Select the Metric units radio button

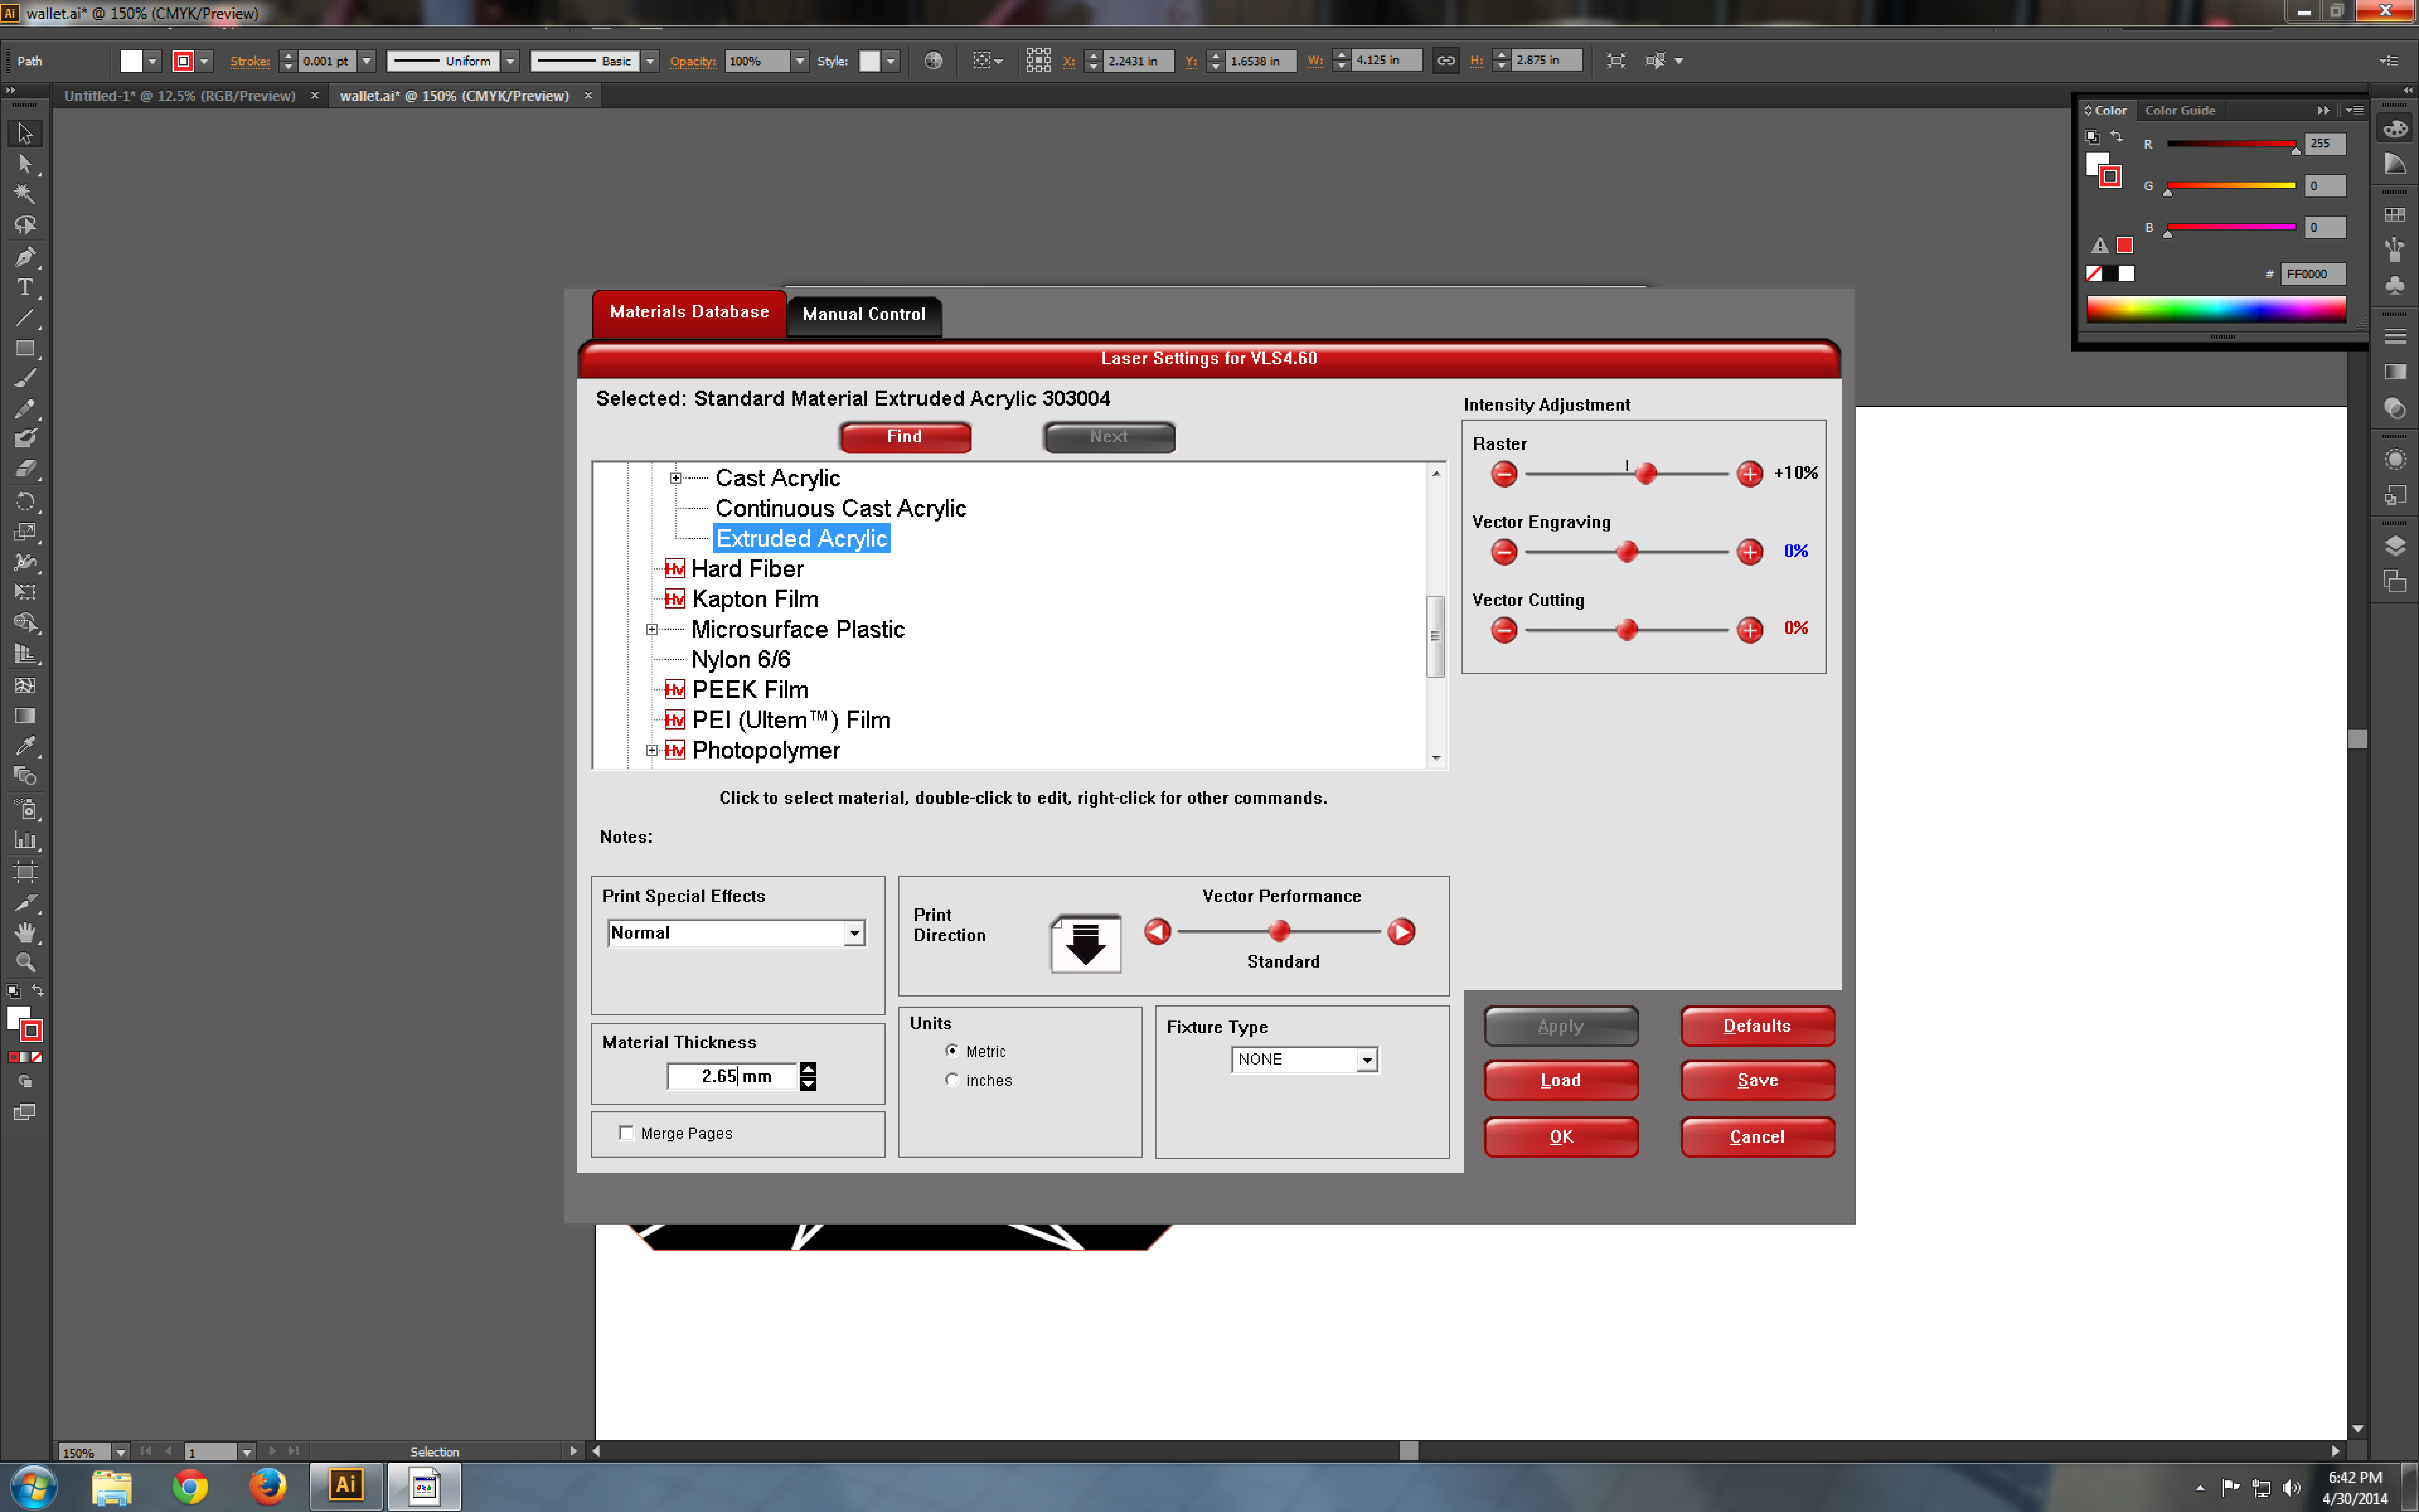tap(952, 1051)
